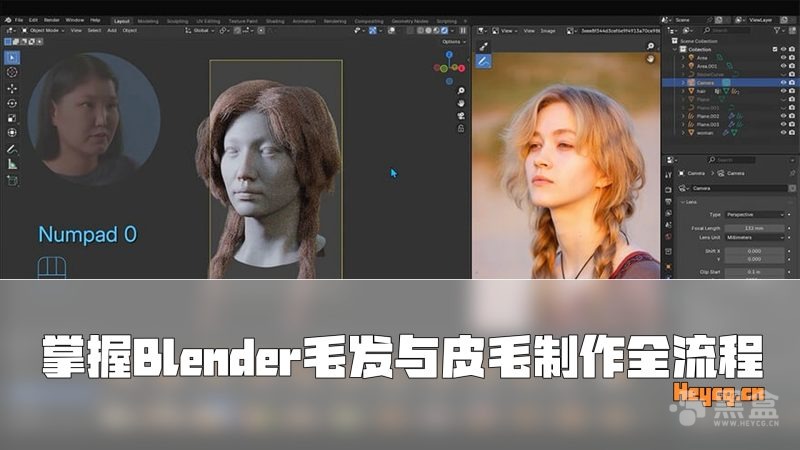Open the World properties tab
This screenshot has height=450, width=800.
(668, 237)
